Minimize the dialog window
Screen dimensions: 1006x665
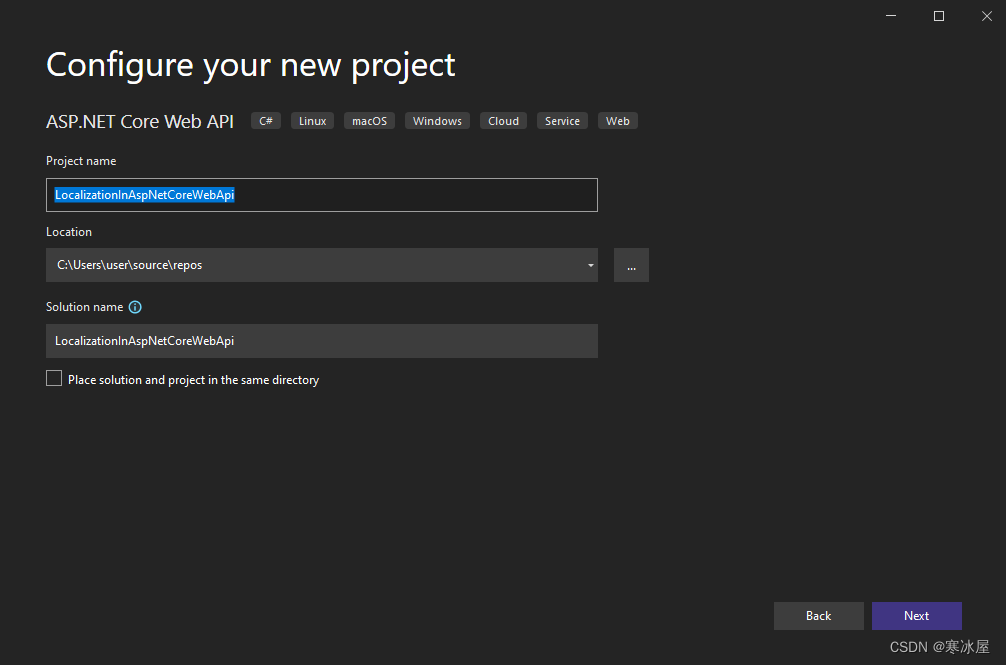pyautogui.click(x=891, y=15)
